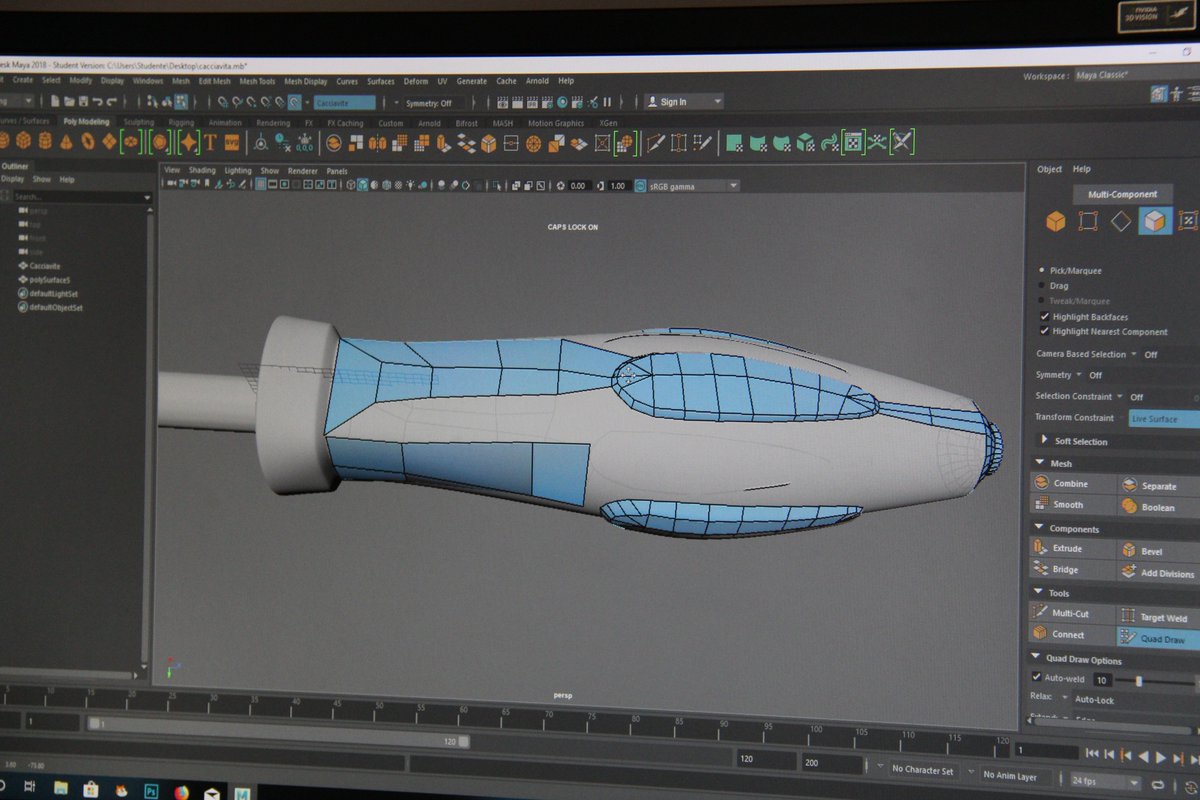Select Tweak/Marquee radio option
1200x800 pixels.
click(x=1042, y=300)
